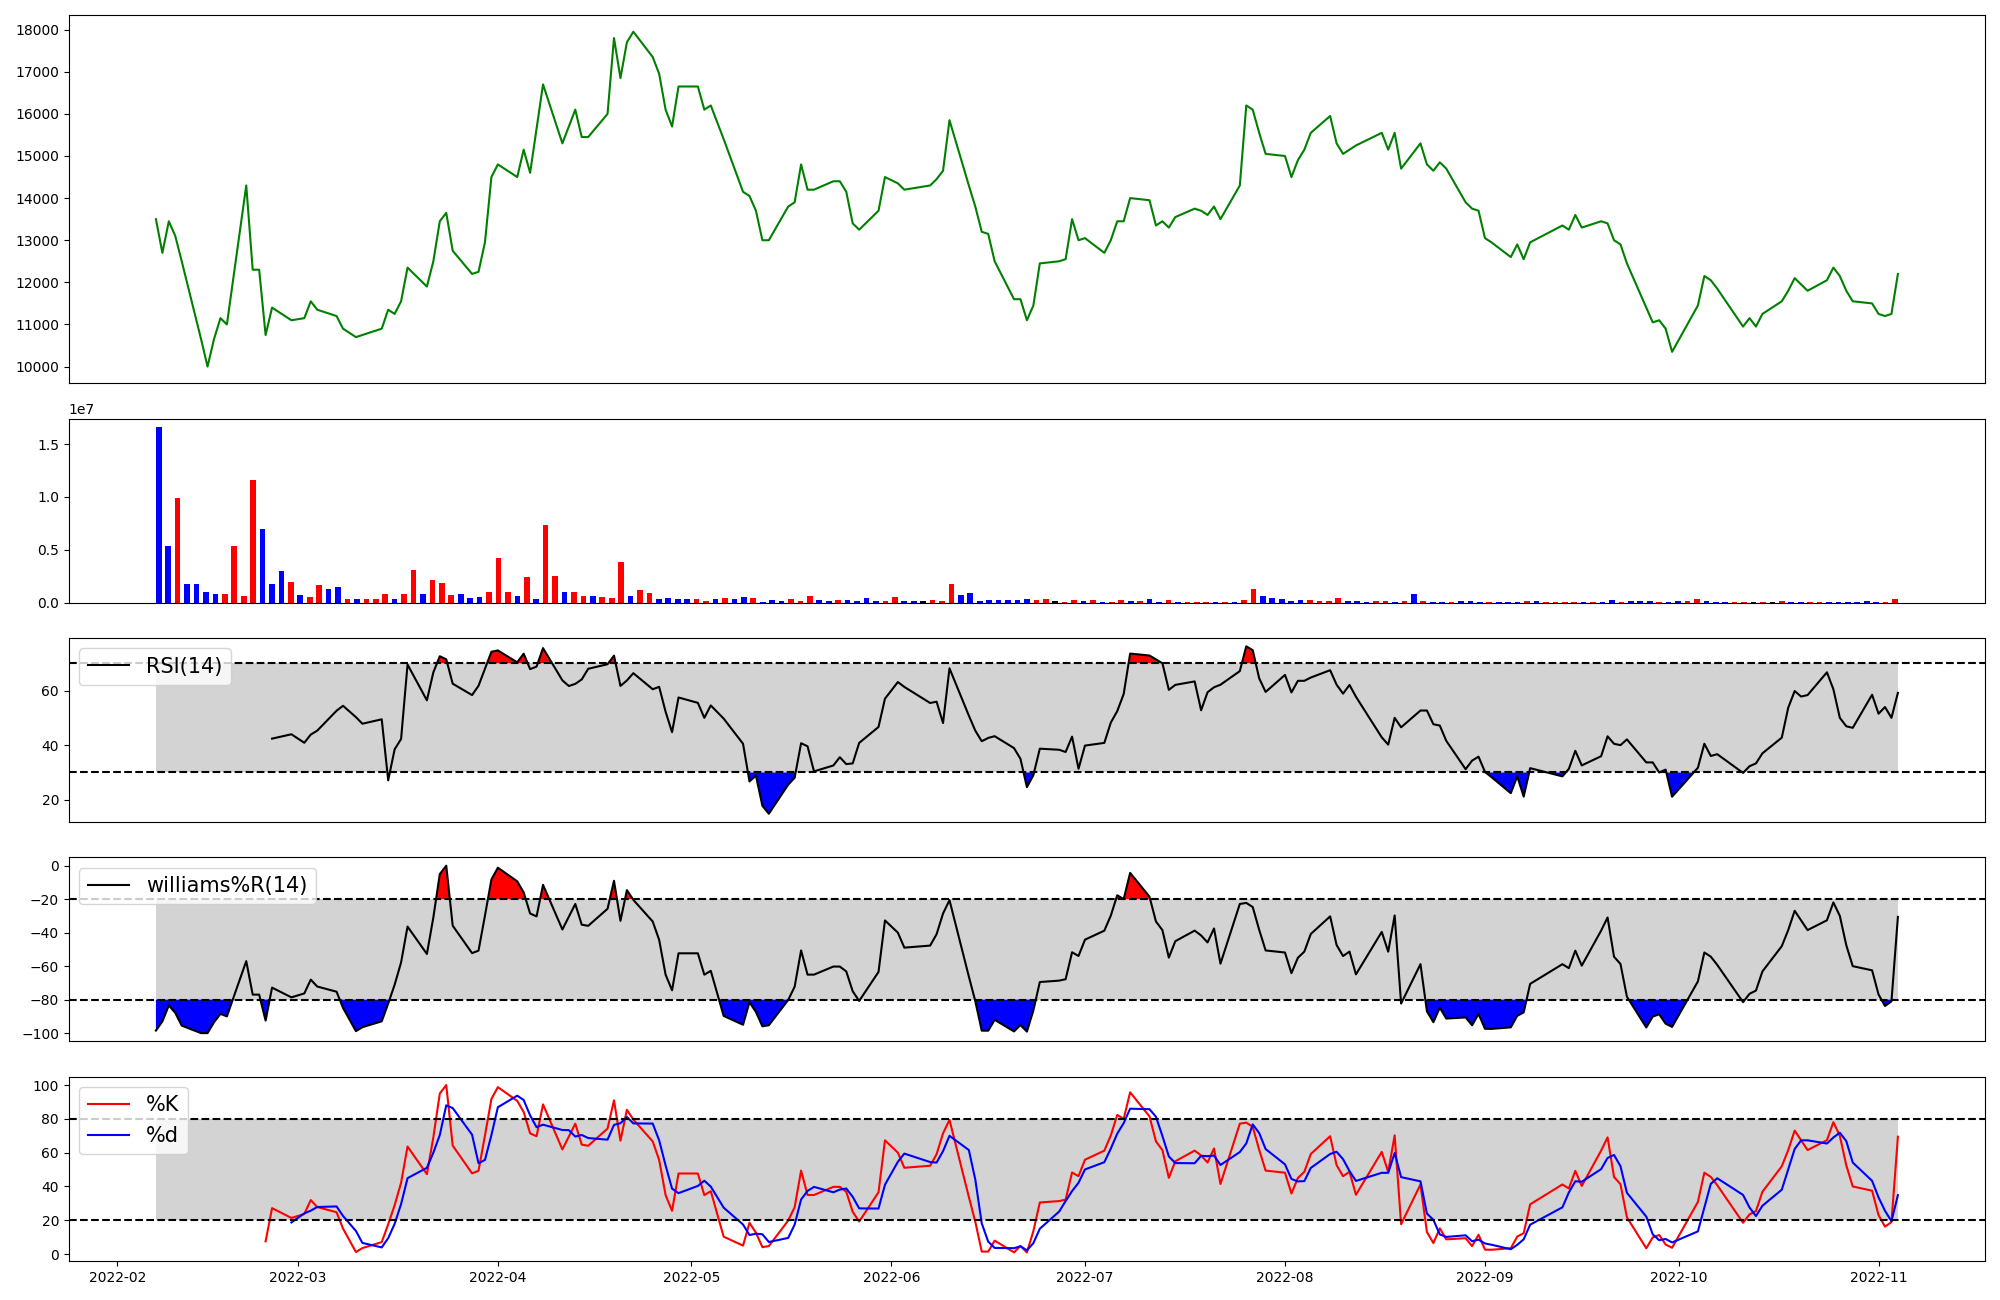This screenshot has width=2000, height=1300.
Task: Click the blue Williams %R area in mid-June
Action: coord(1004,1012)
